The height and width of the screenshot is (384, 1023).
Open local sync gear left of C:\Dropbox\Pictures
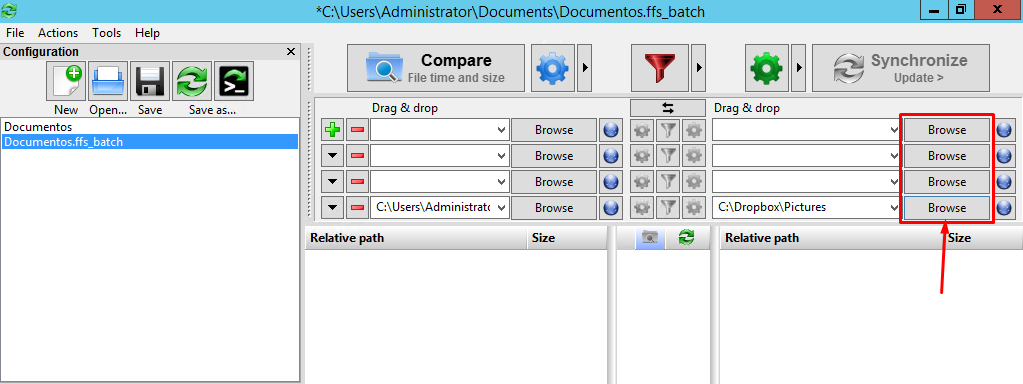click(x=693, y=208)
